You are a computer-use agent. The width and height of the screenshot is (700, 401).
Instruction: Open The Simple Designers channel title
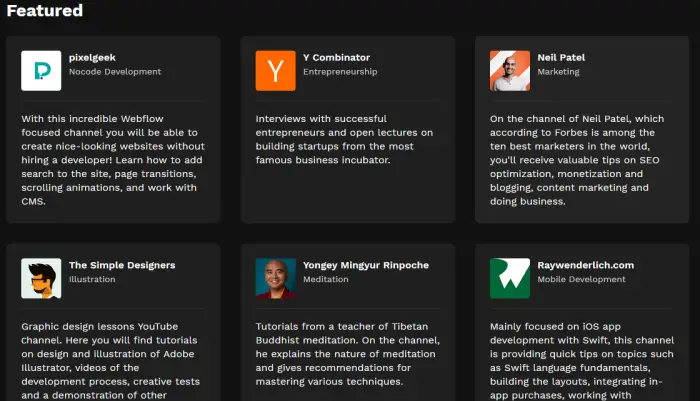coord(122,265)
